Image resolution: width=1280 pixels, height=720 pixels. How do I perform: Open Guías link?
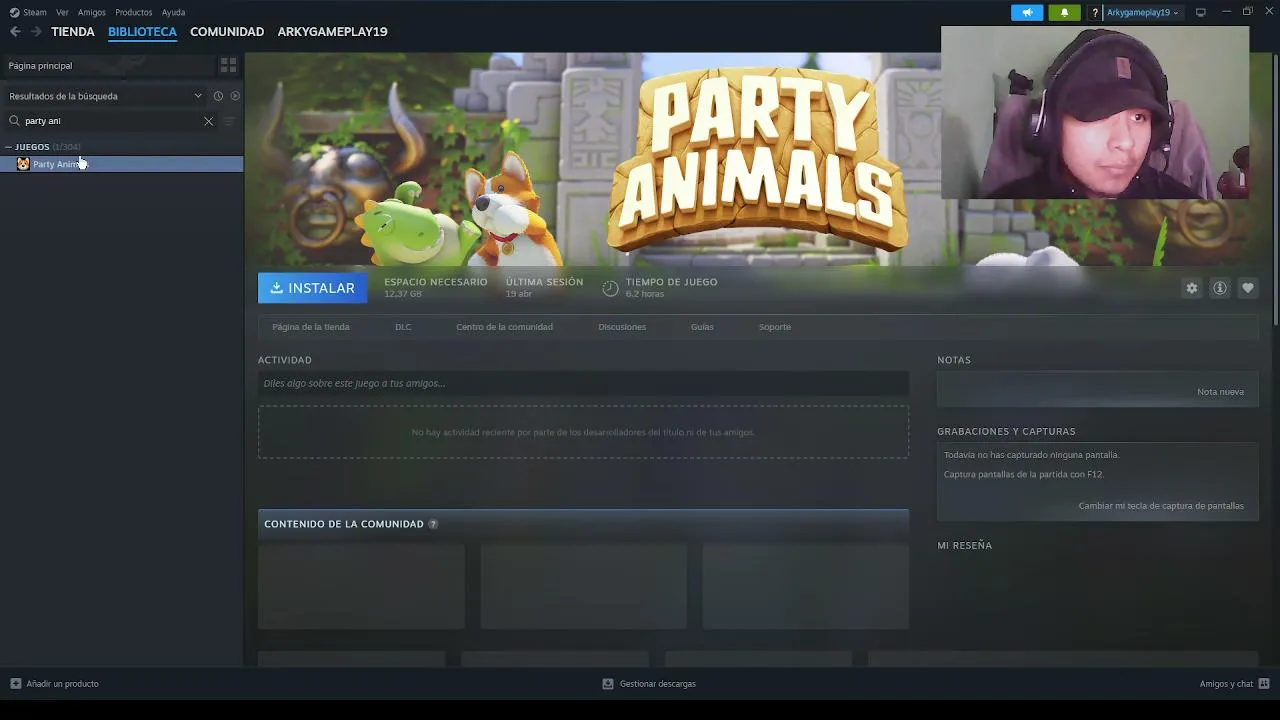coord(702,327)
